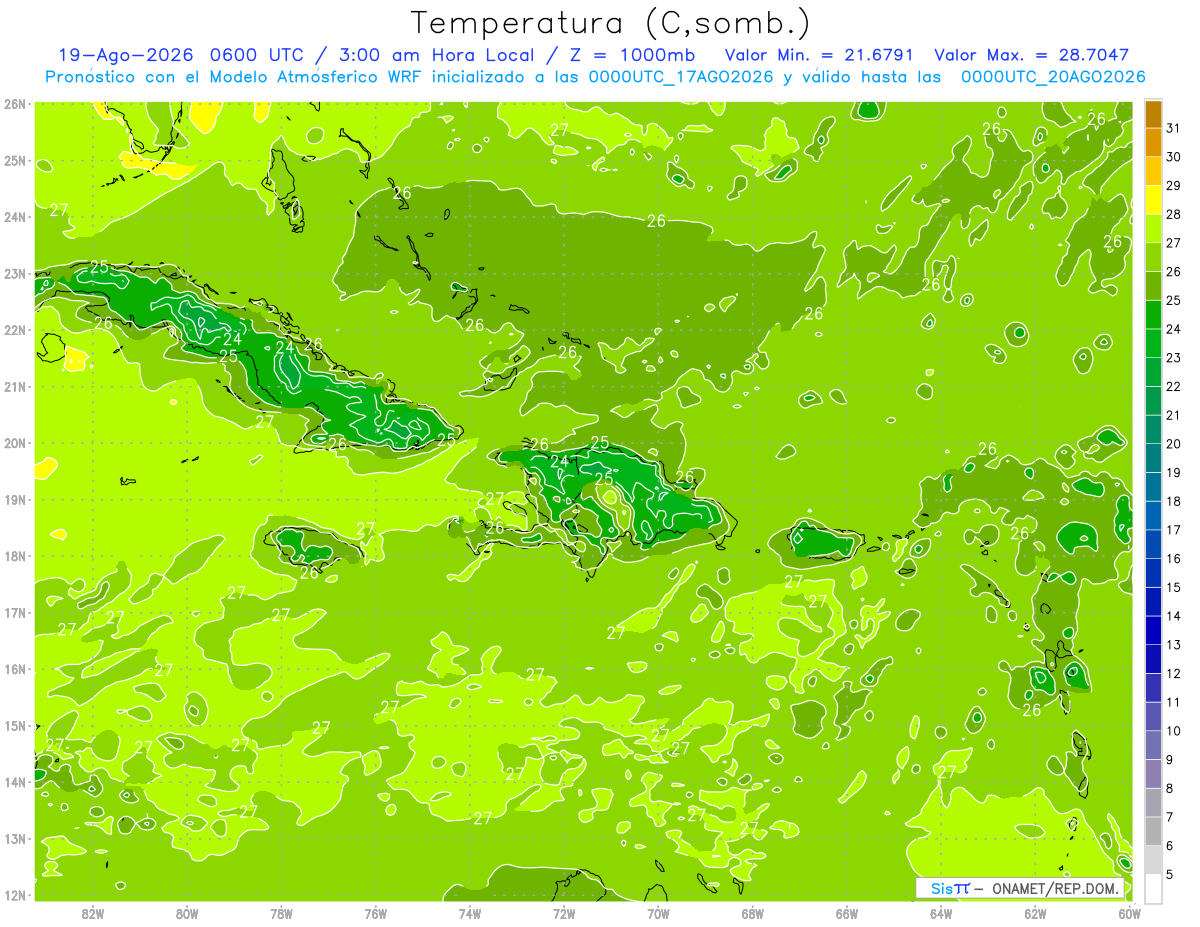Viewport: 1200px width, 927px height.
Task: Click the 74W longitude label
Action: [470, 913]
